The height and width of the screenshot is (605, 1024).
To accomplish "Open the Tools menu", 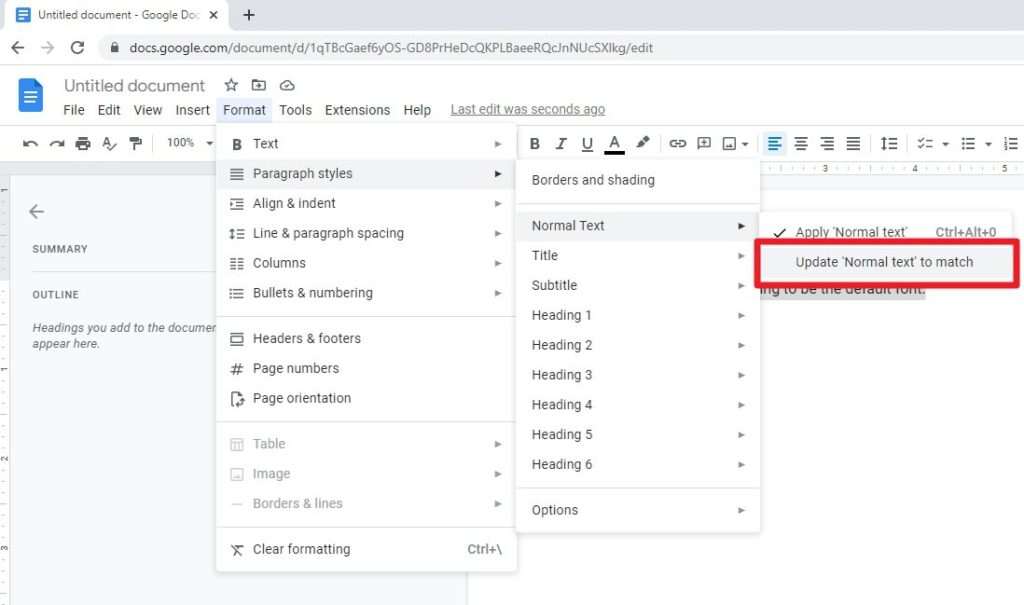I will (x=295, y=110).
